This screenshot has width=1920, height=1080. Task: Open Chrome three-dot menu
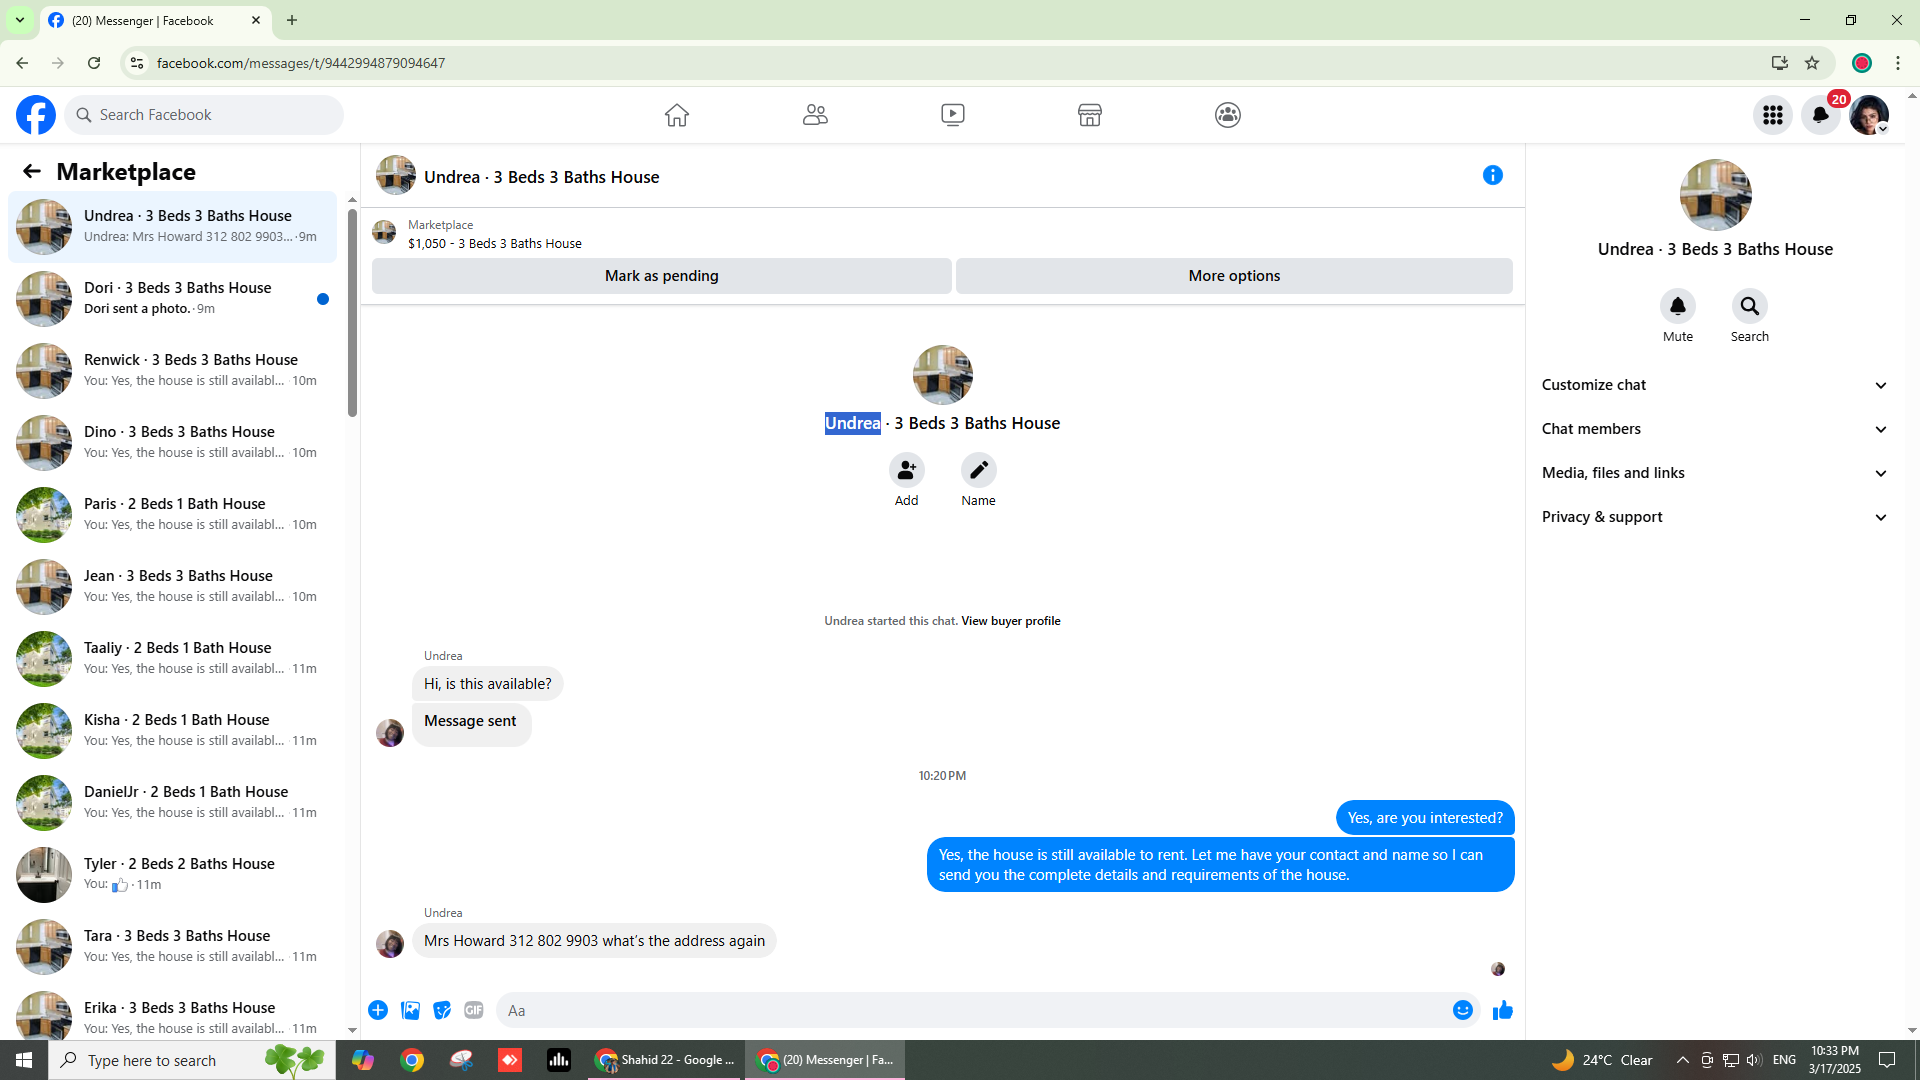[1898, 63]
